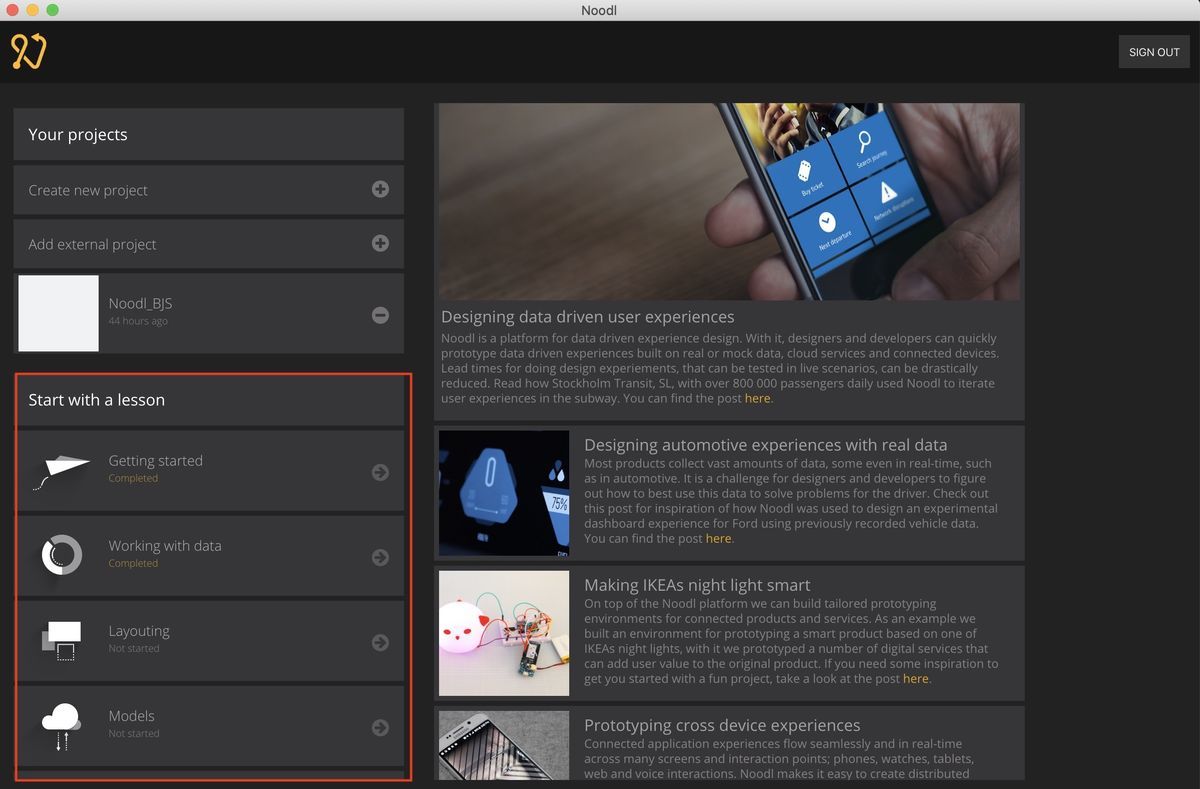1200x789 pixels.
Task: Click the Sign Out button
Action: click(x=1154, y=52)
